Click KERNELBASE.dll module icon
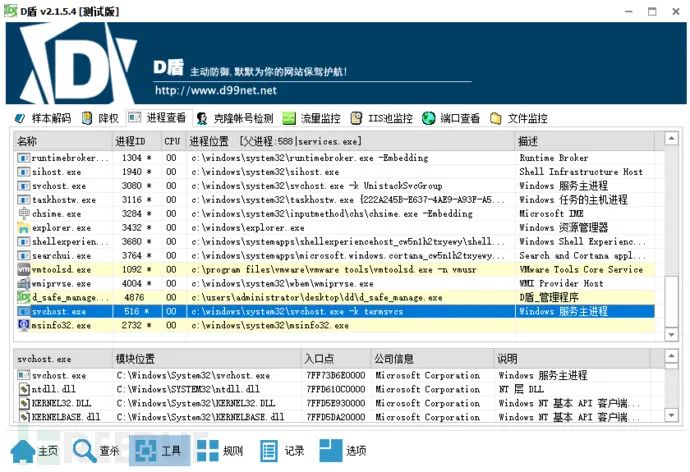690x472 pixels. (x=24, y=417)
